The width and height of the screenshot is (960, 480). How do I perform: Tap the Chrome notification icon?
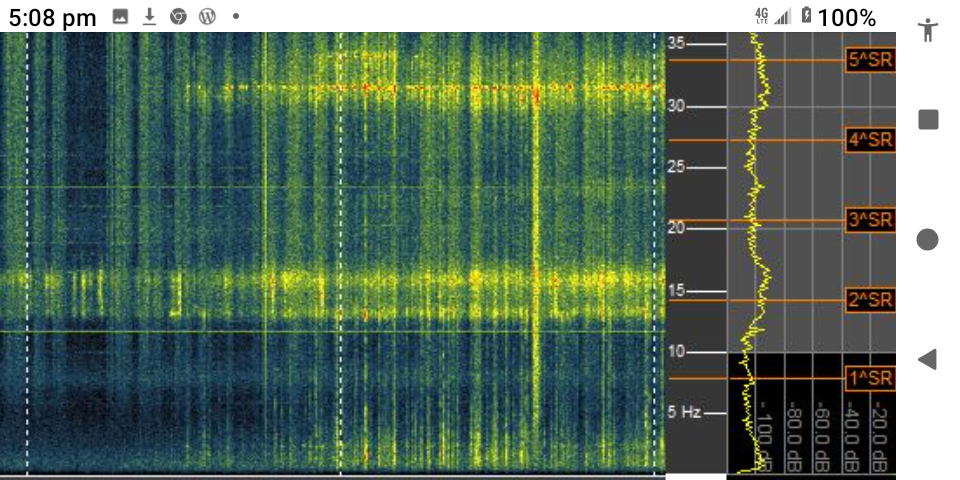[x=178, y=17]
